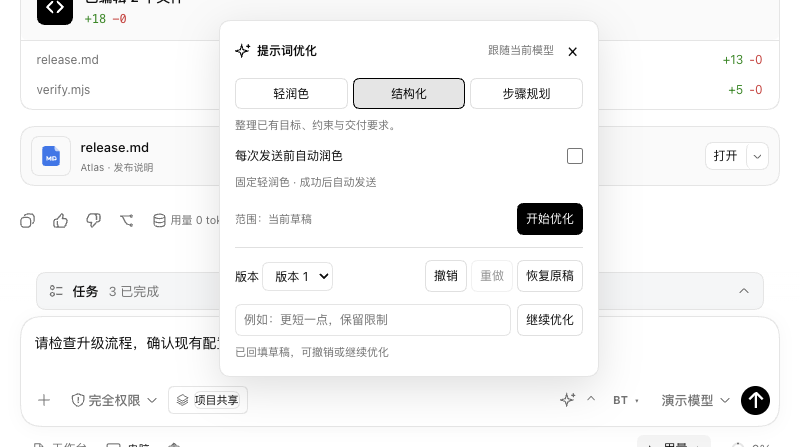
Task: Send the message with the up arrow
Action: [x=755, y=400]
